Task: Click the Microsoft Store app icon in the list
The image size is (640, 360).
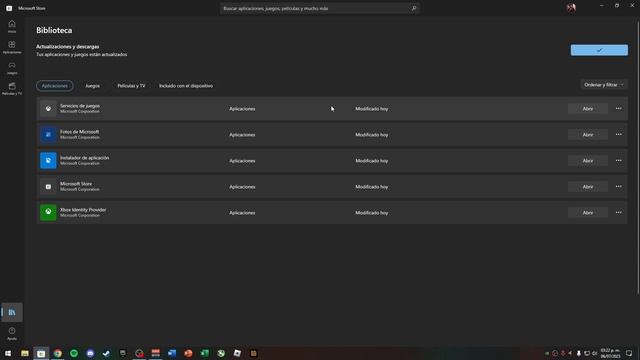Action: coord(48,187)
